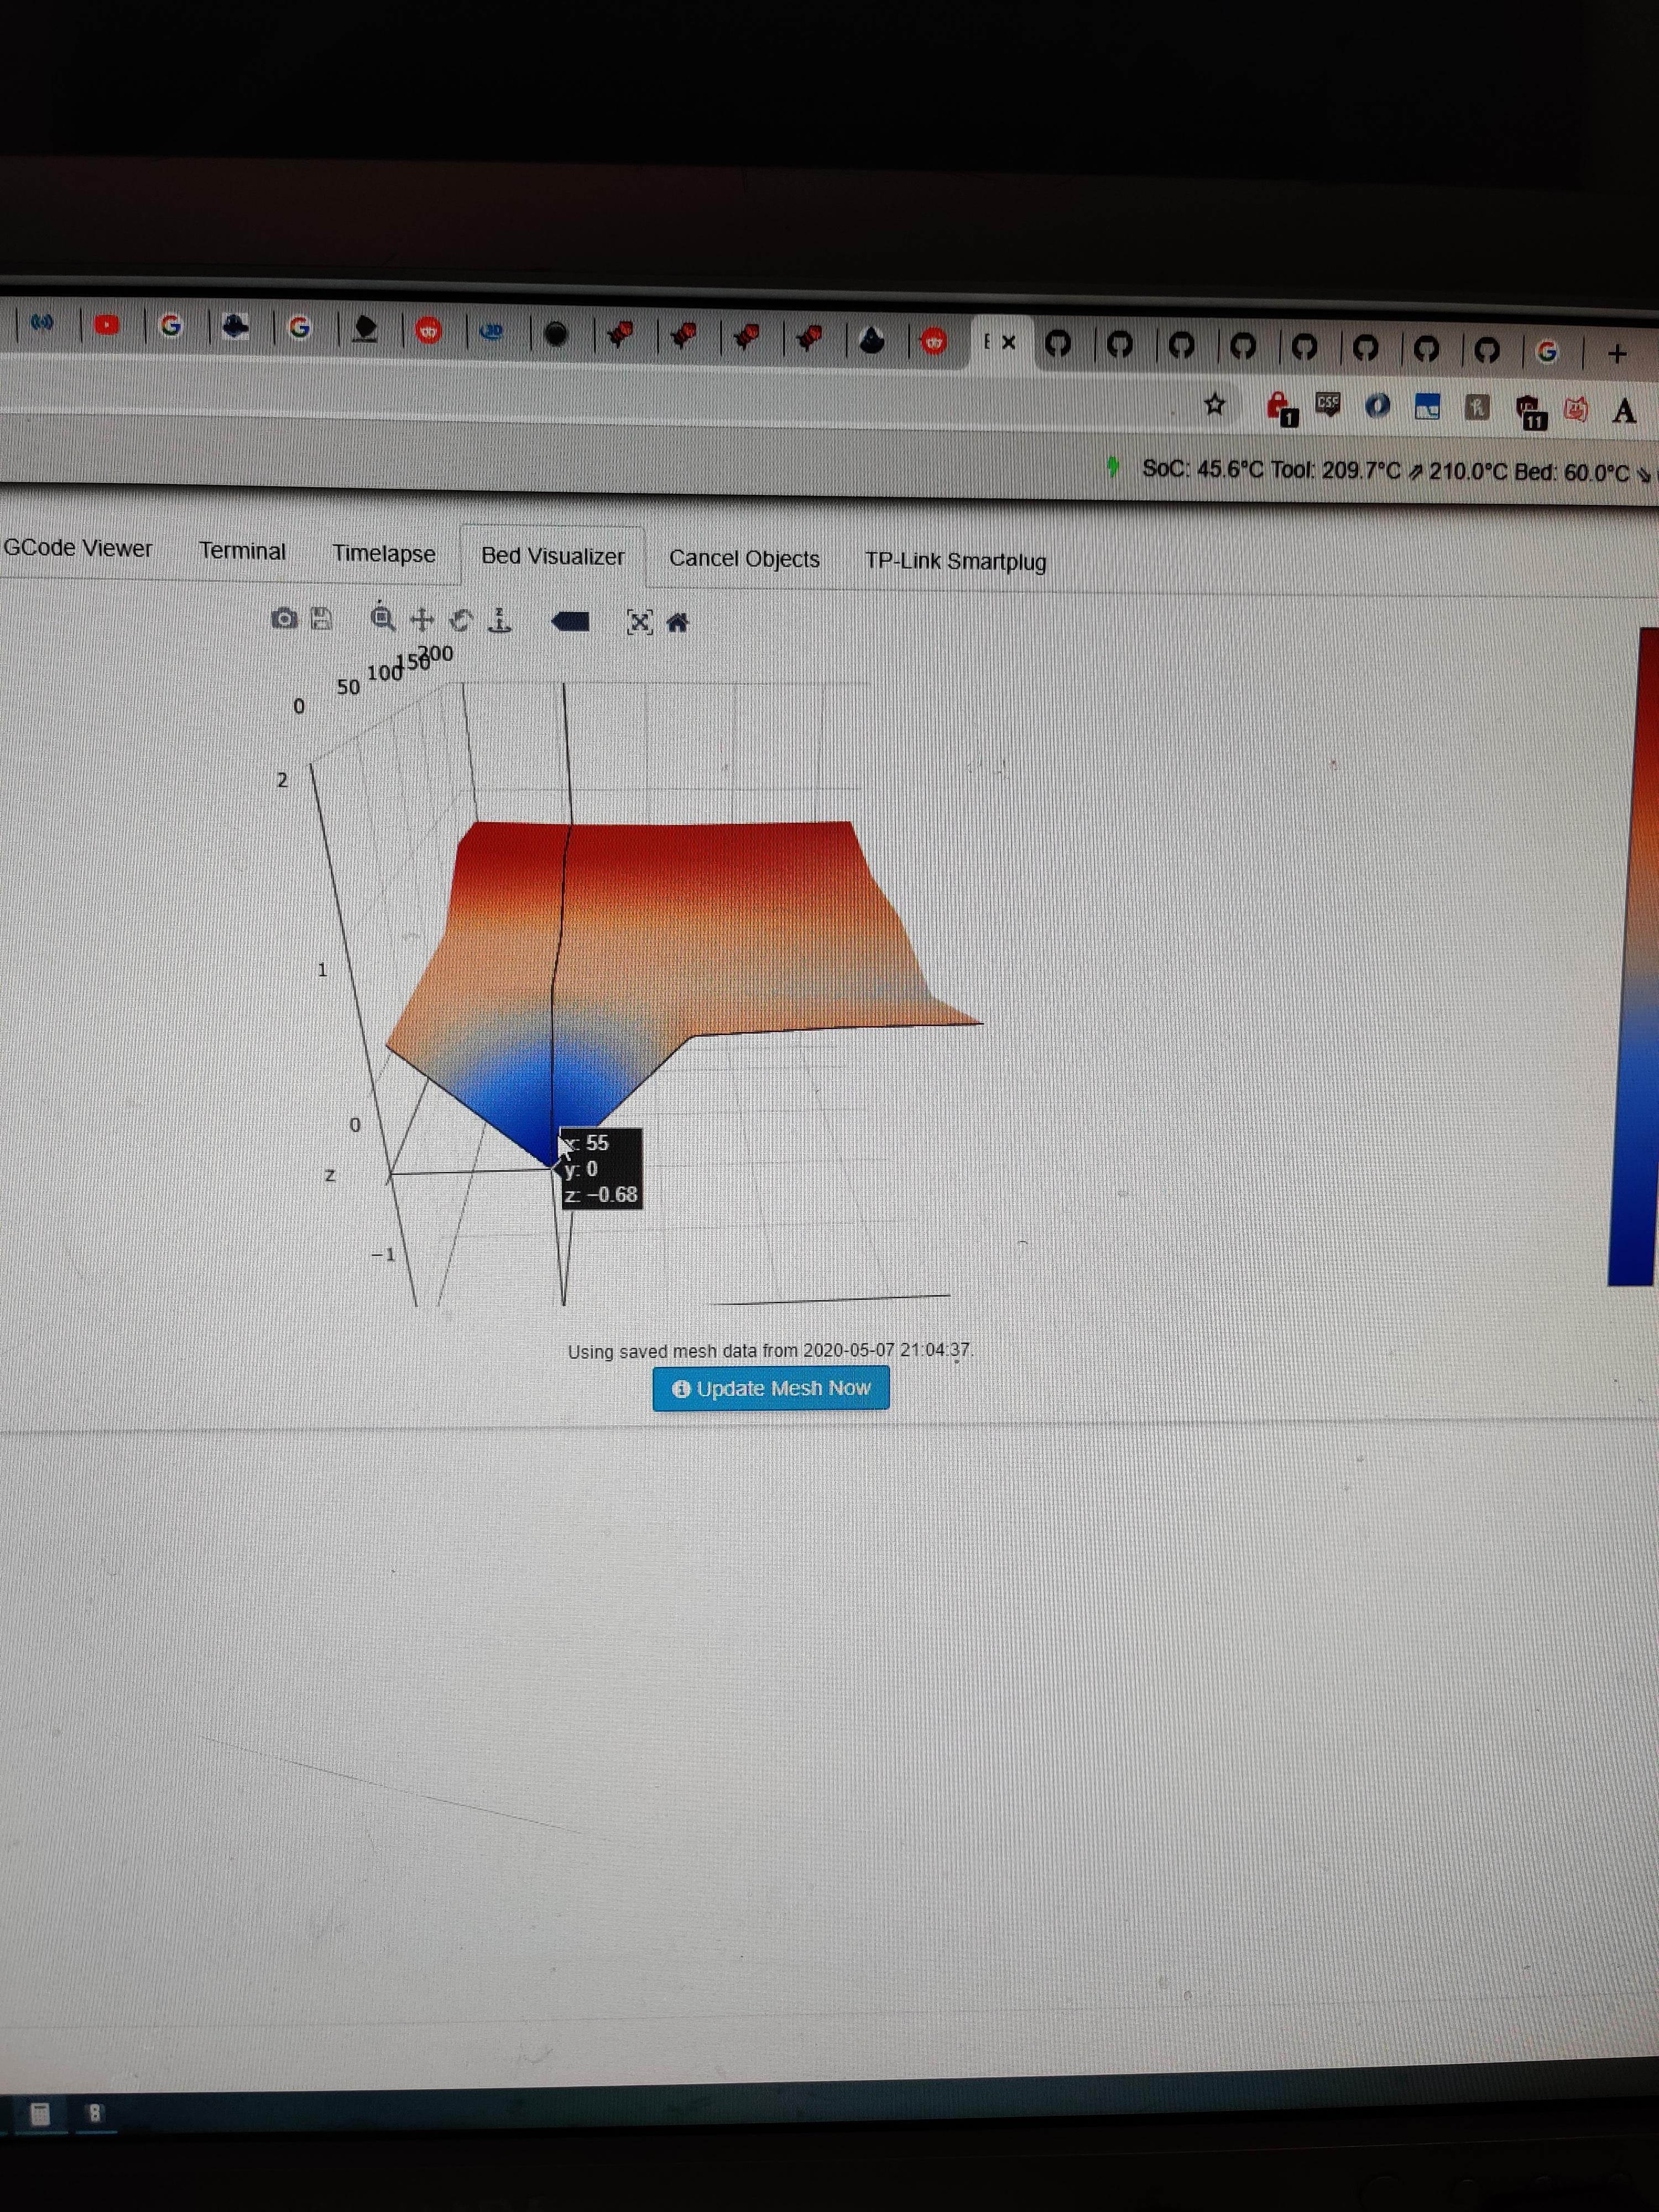Select the orbital rotation tool
This screenshot has width=1659, height=2212.
tap(461, 621)
